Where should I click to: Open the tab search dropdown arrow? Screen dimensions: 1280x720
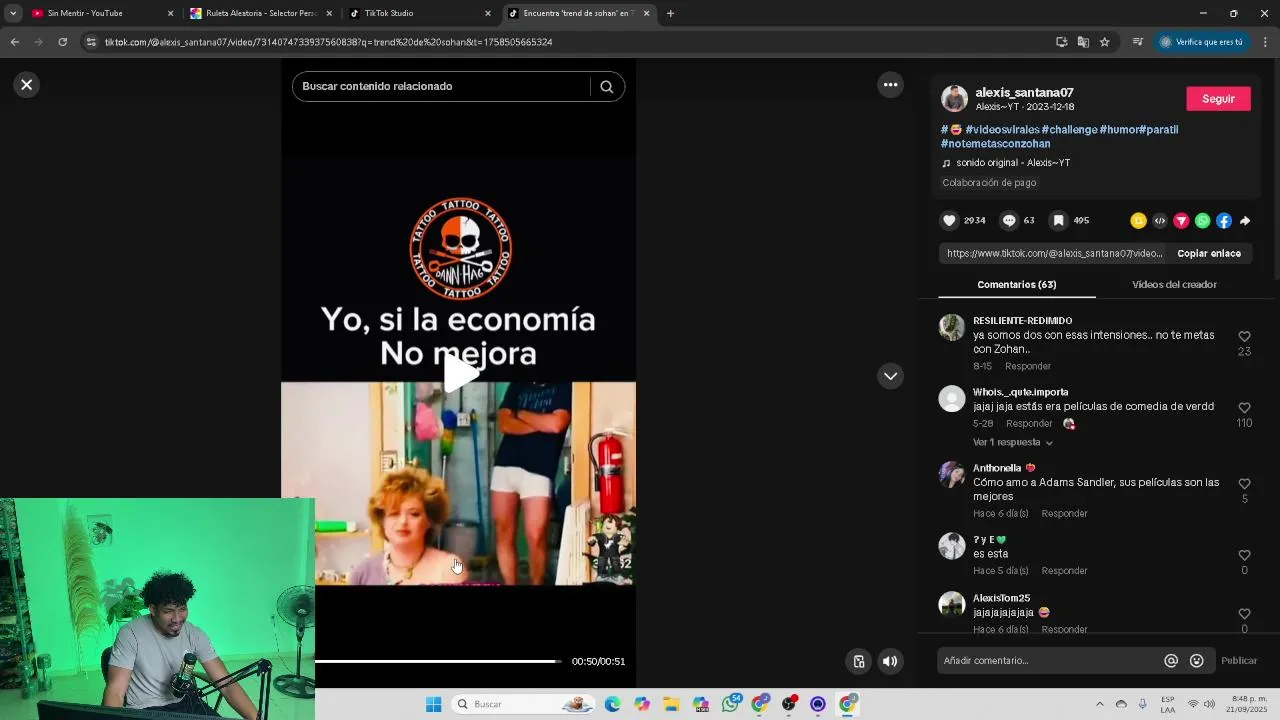coord(13,13)
